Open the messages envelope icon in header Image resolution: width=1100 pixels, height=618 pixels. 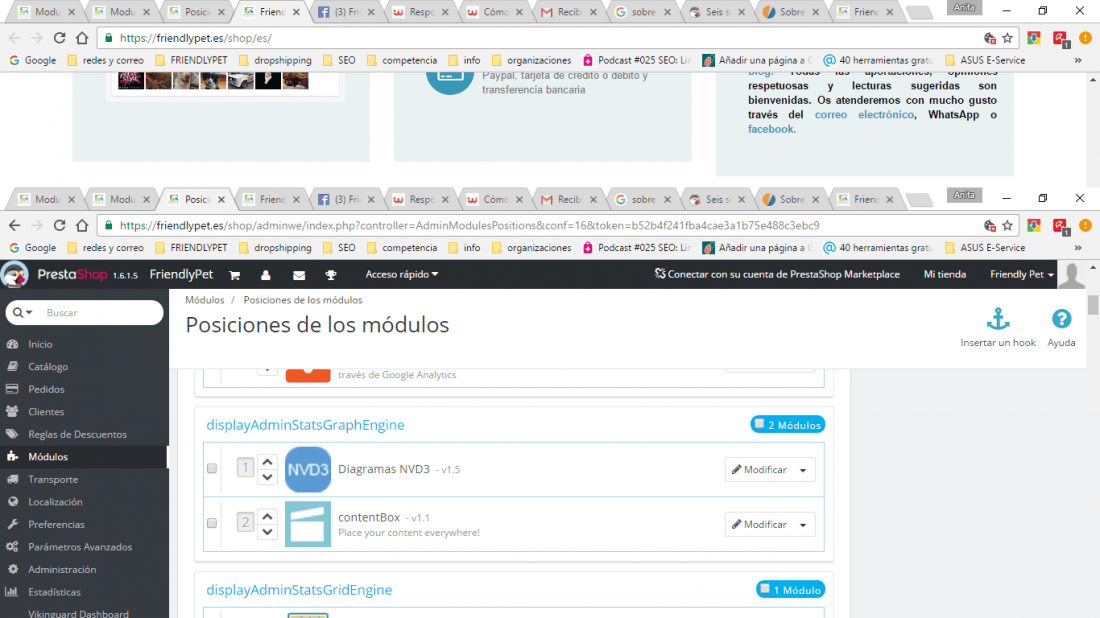coord(299,275)
